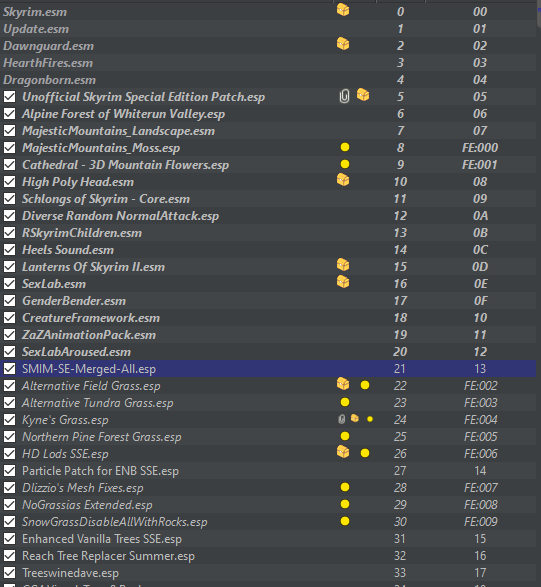Click the yellow dot flag for MajesticMountains_Moss.esp
Image resolution: width=541 pixels, height=587 pixels.
coord(345,147)
